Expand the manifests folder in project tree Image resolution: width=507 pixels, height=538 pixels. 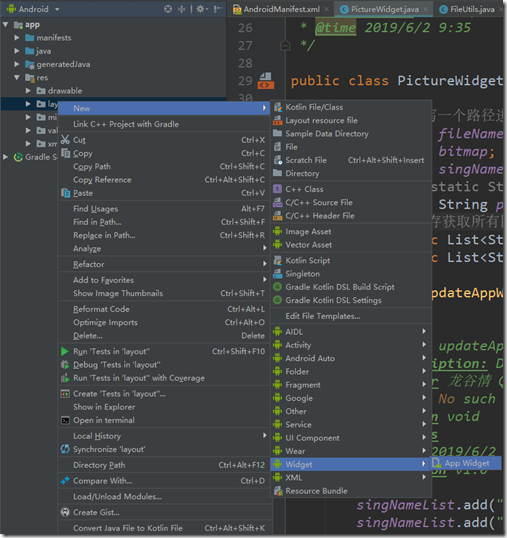click(16, 37)
